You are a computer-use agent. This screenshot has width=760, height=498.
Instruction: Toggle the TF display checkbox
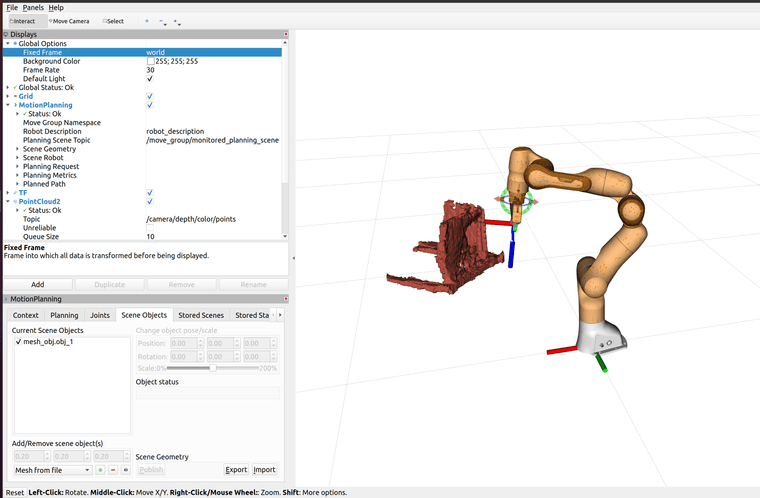point(150,193)
